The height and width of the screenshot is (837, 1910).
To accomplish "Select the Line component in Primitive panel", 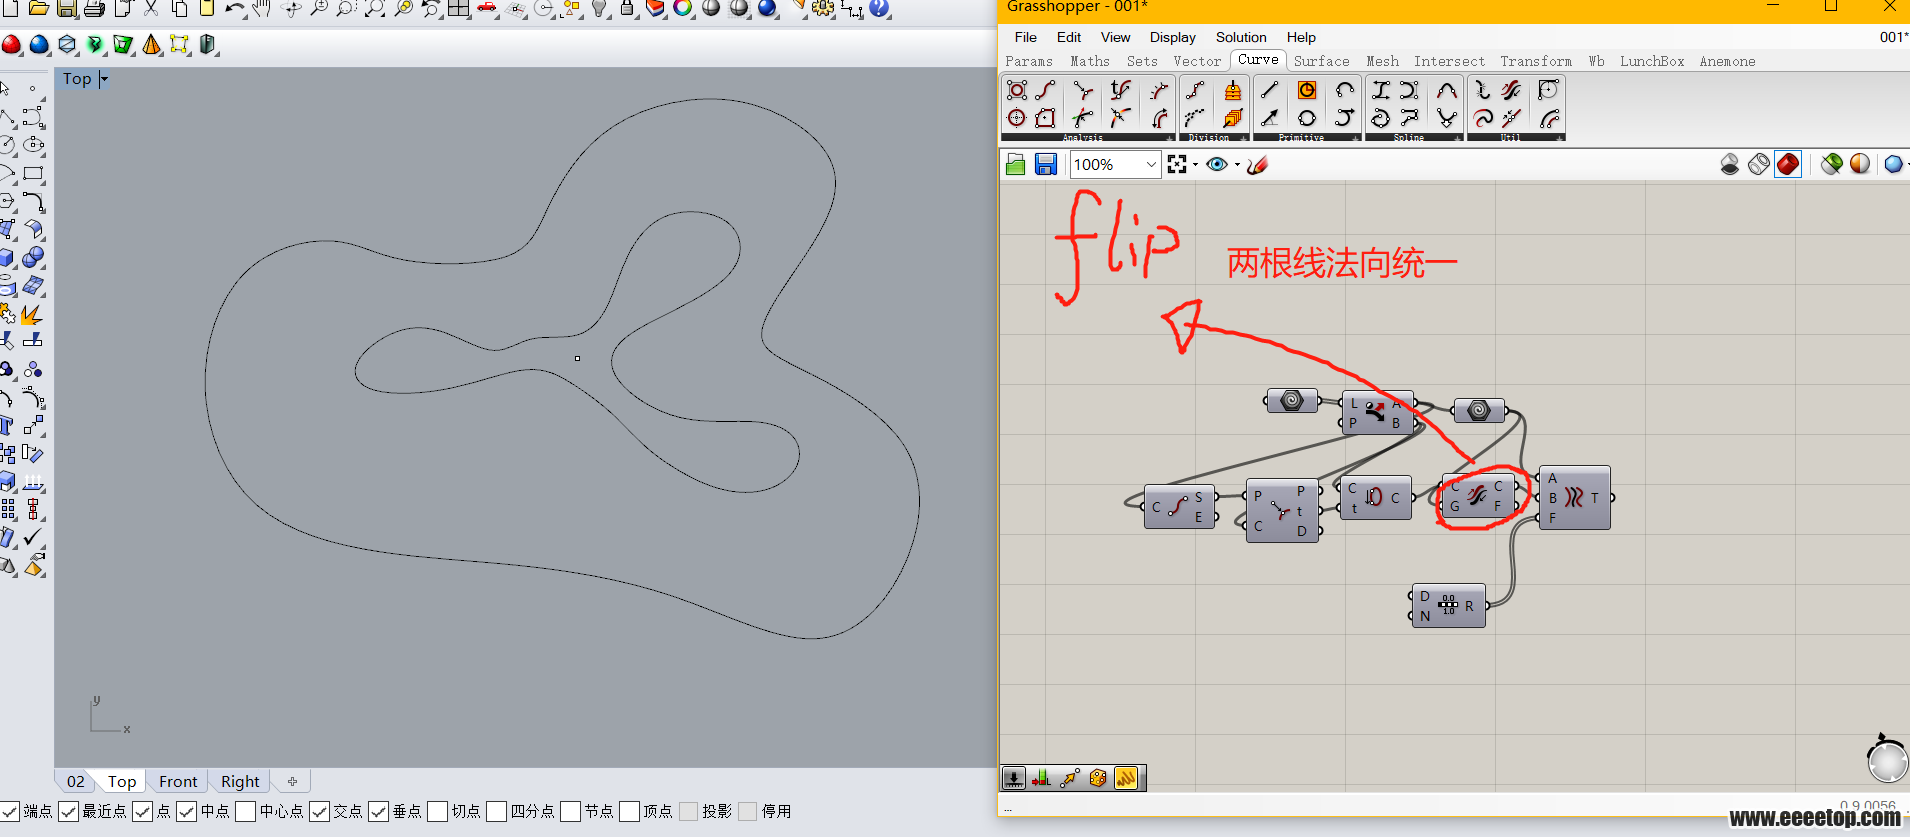I will coord(1269,90).
